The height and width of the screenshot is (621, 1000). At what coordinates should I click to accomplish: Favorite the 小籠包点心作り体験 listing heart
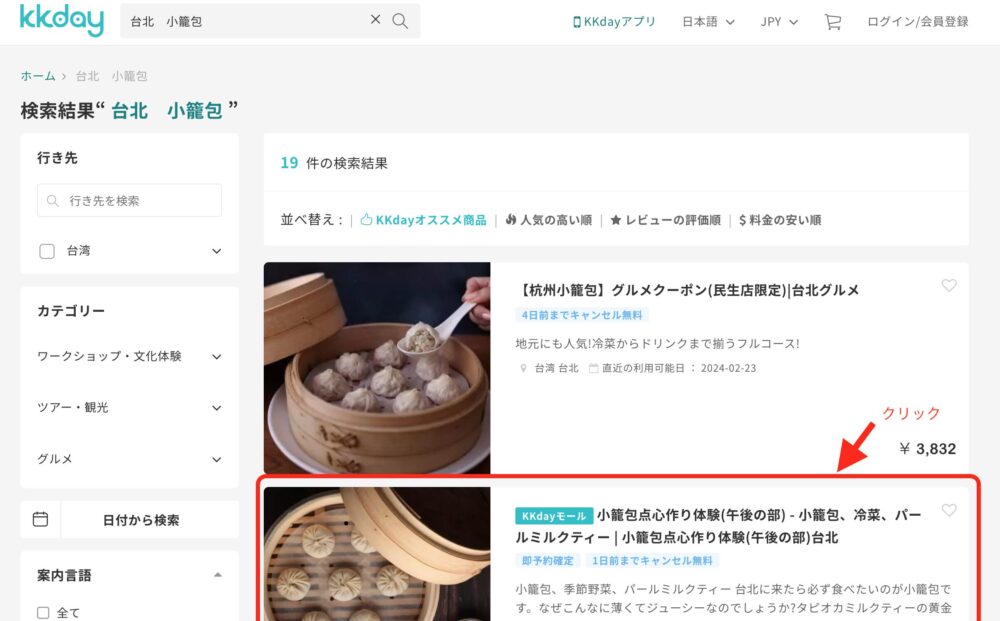pyautogui.click(x=949, y=511)
